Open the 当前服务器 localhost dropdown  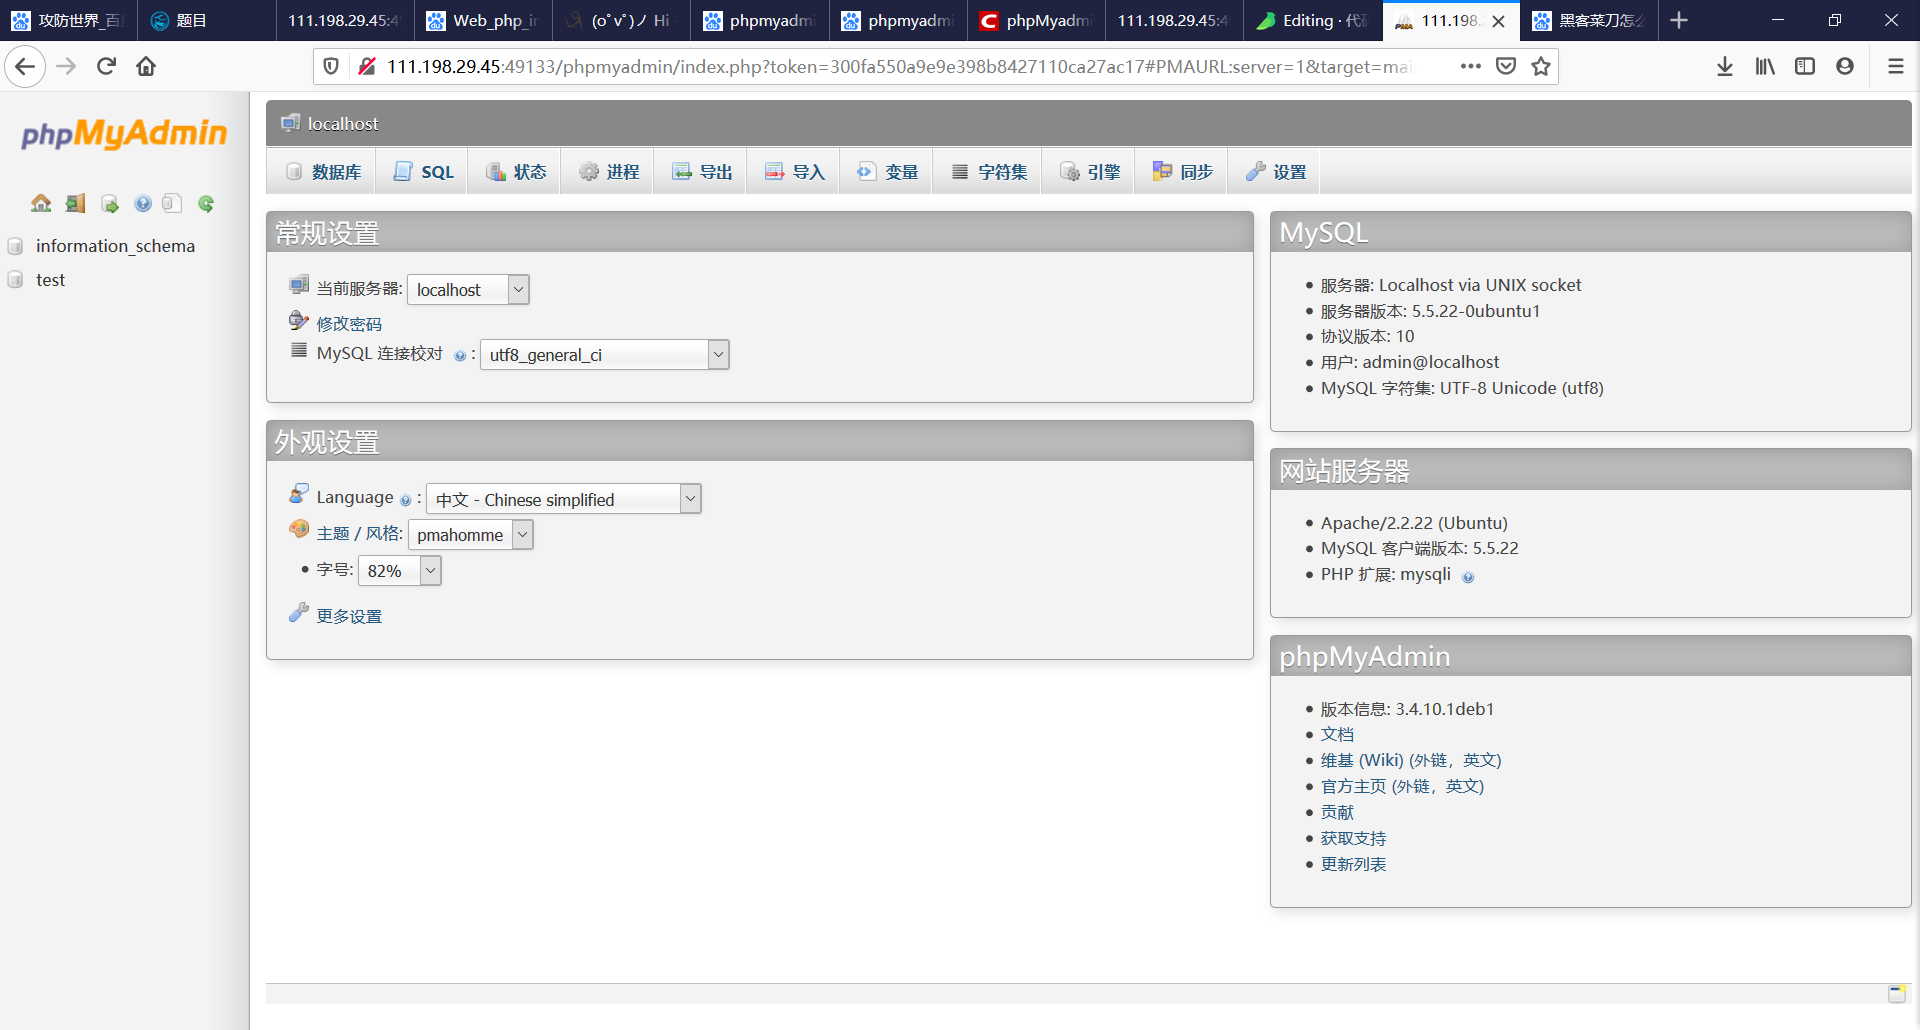468,290
